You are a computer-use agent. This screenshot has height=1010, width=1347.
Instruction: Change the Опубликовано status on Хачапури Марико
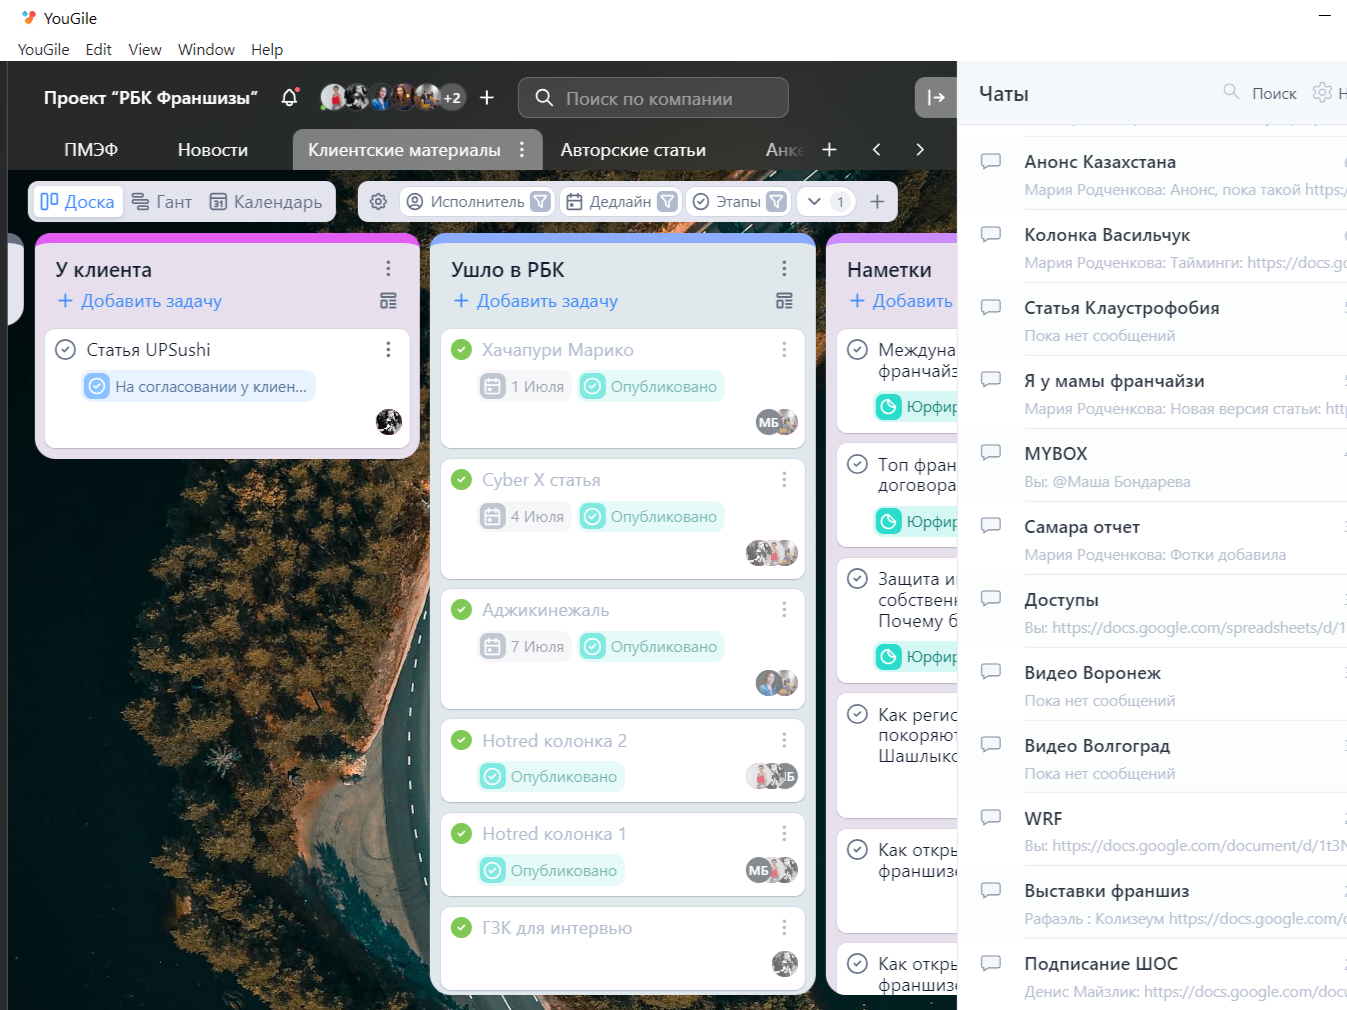tap(651, 386)
